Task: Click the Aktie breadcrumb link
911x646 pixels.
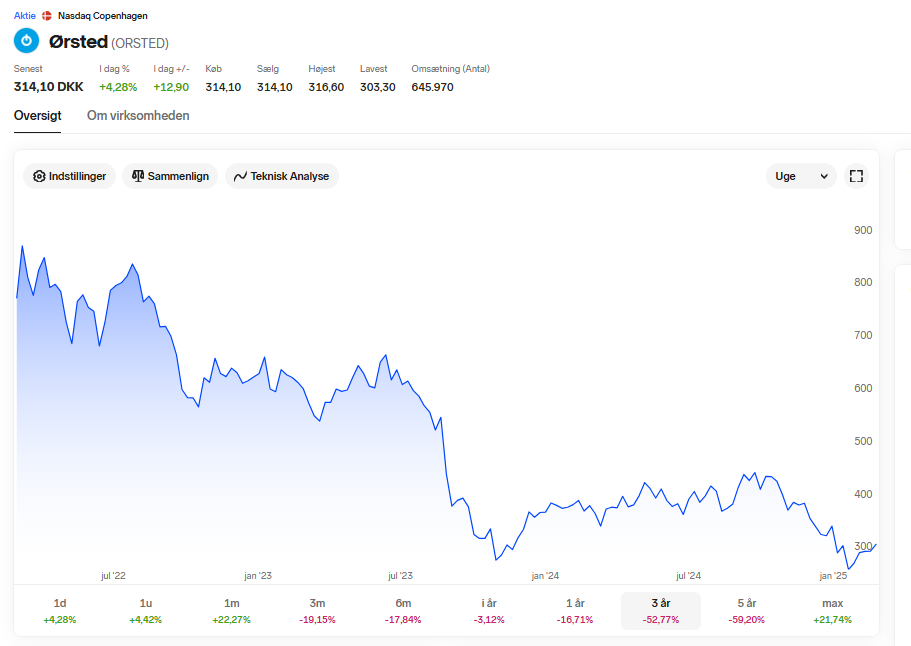Action: (25, 16)
